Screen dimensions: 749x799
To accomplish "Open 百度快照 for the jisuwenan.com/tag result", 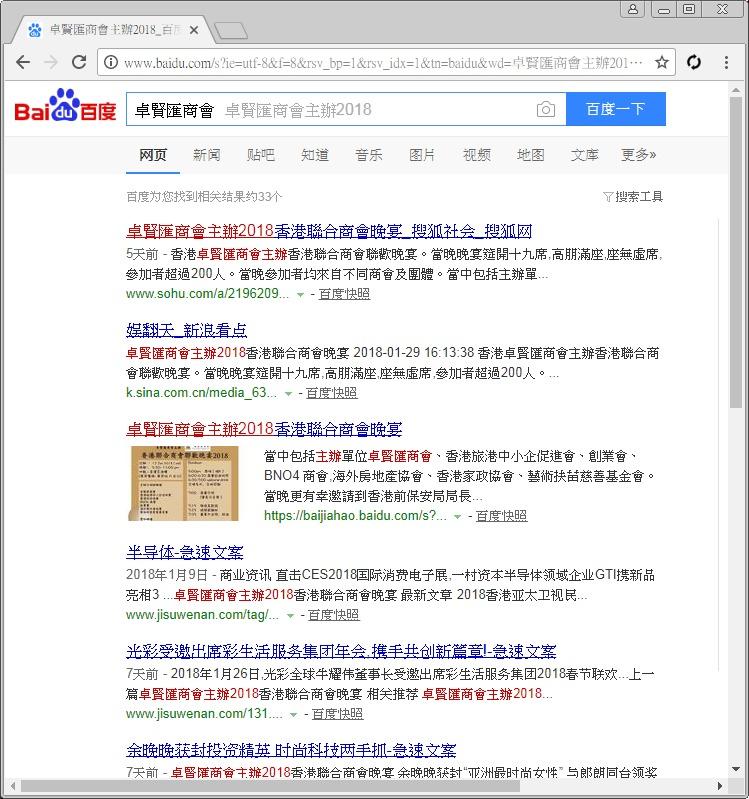I will [x=334, y=615].
